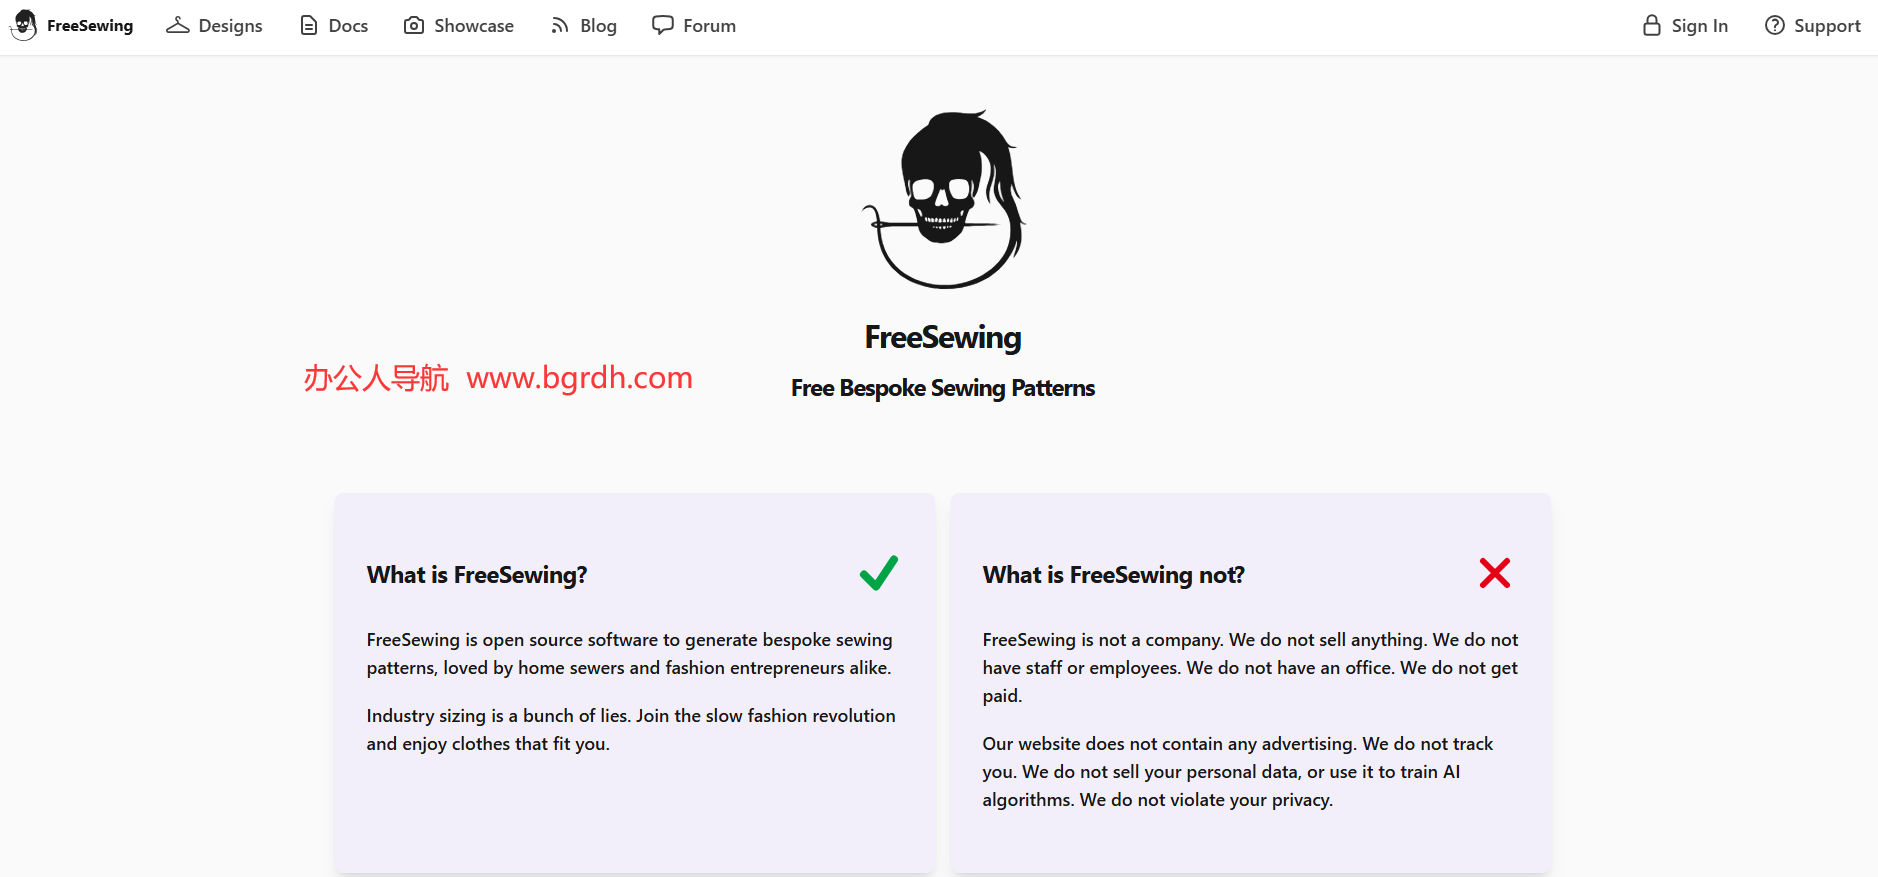1878x877 pixels.
Task: Visit the Blog text label
Action: [x=598, y=26]
